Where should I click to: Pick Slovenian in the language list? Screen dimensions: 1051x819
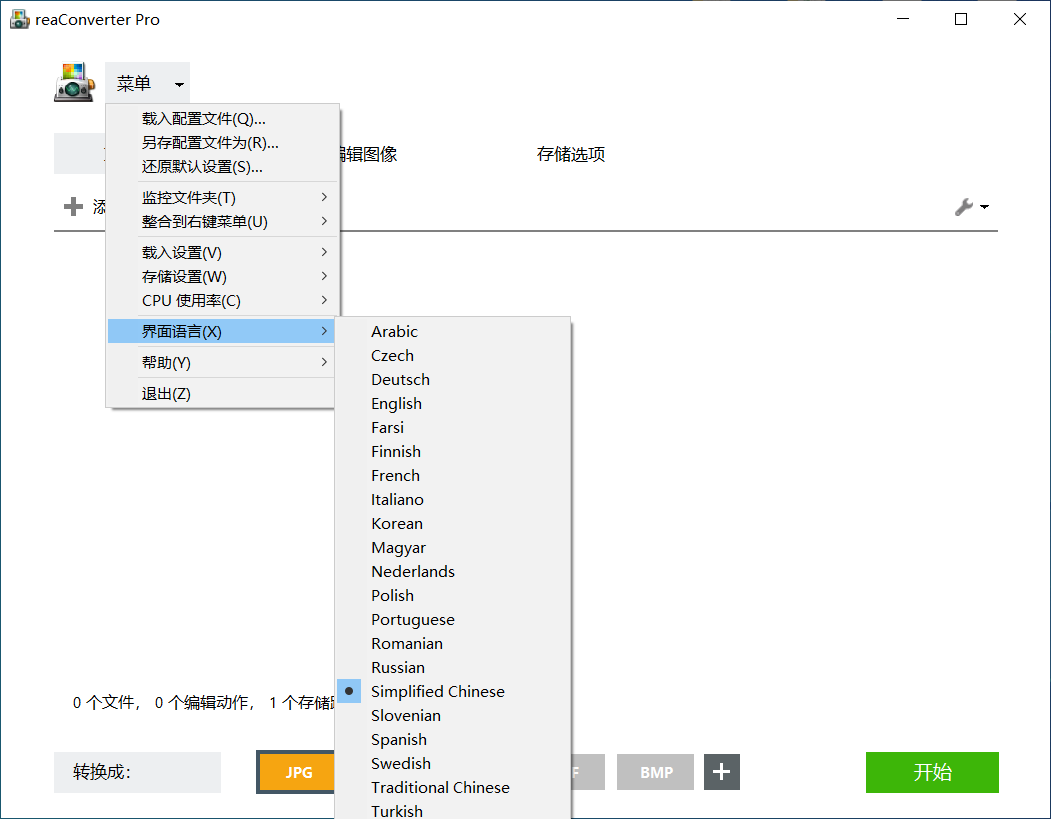(453, 715)
